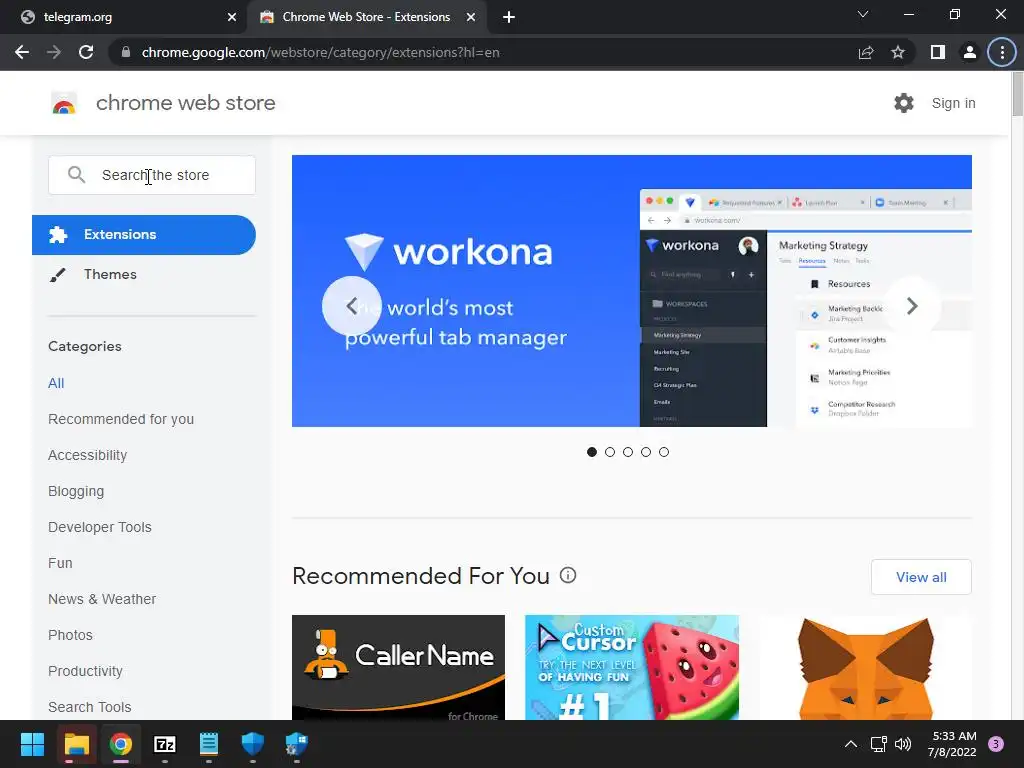Select third carousel indicator dot

click(628, 452)
